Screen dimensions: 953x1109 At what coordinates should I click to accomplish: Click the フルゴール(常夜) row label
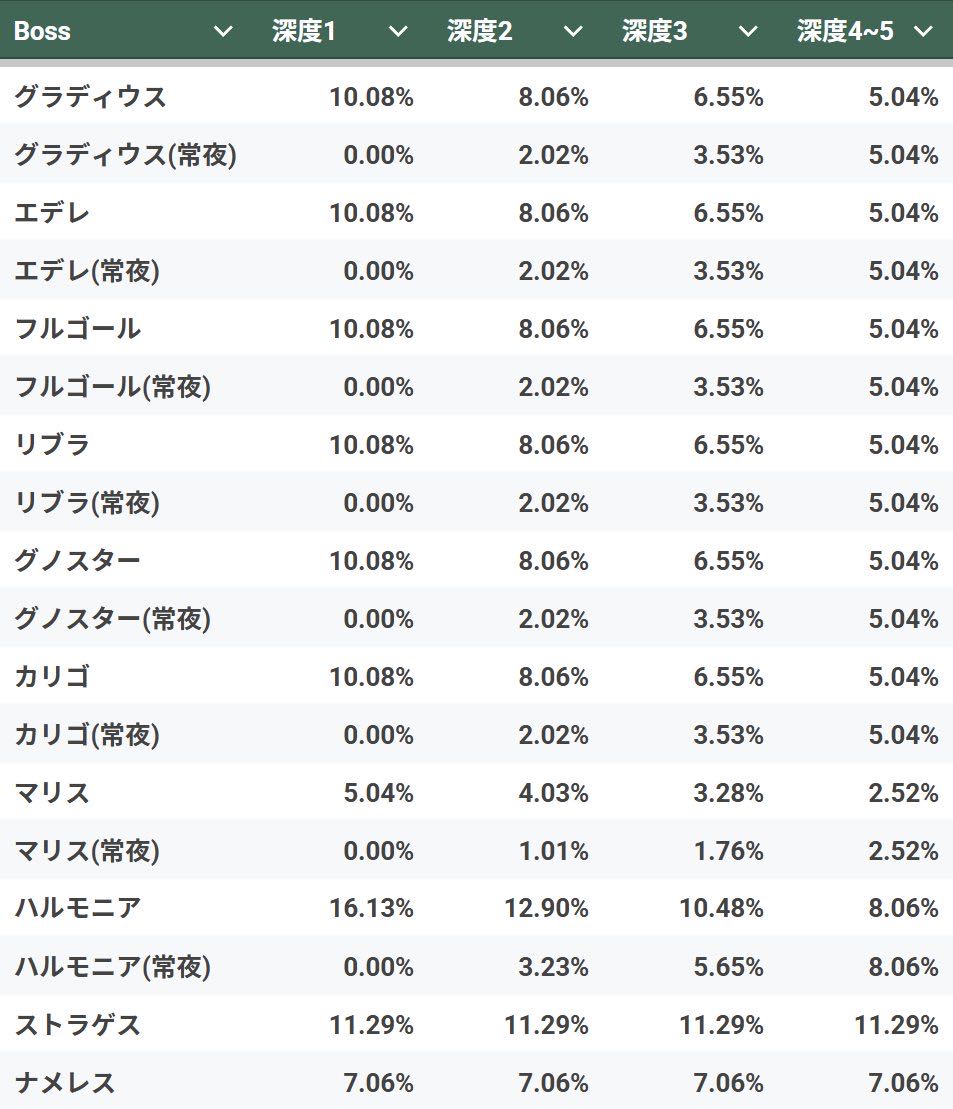[112, 387]
